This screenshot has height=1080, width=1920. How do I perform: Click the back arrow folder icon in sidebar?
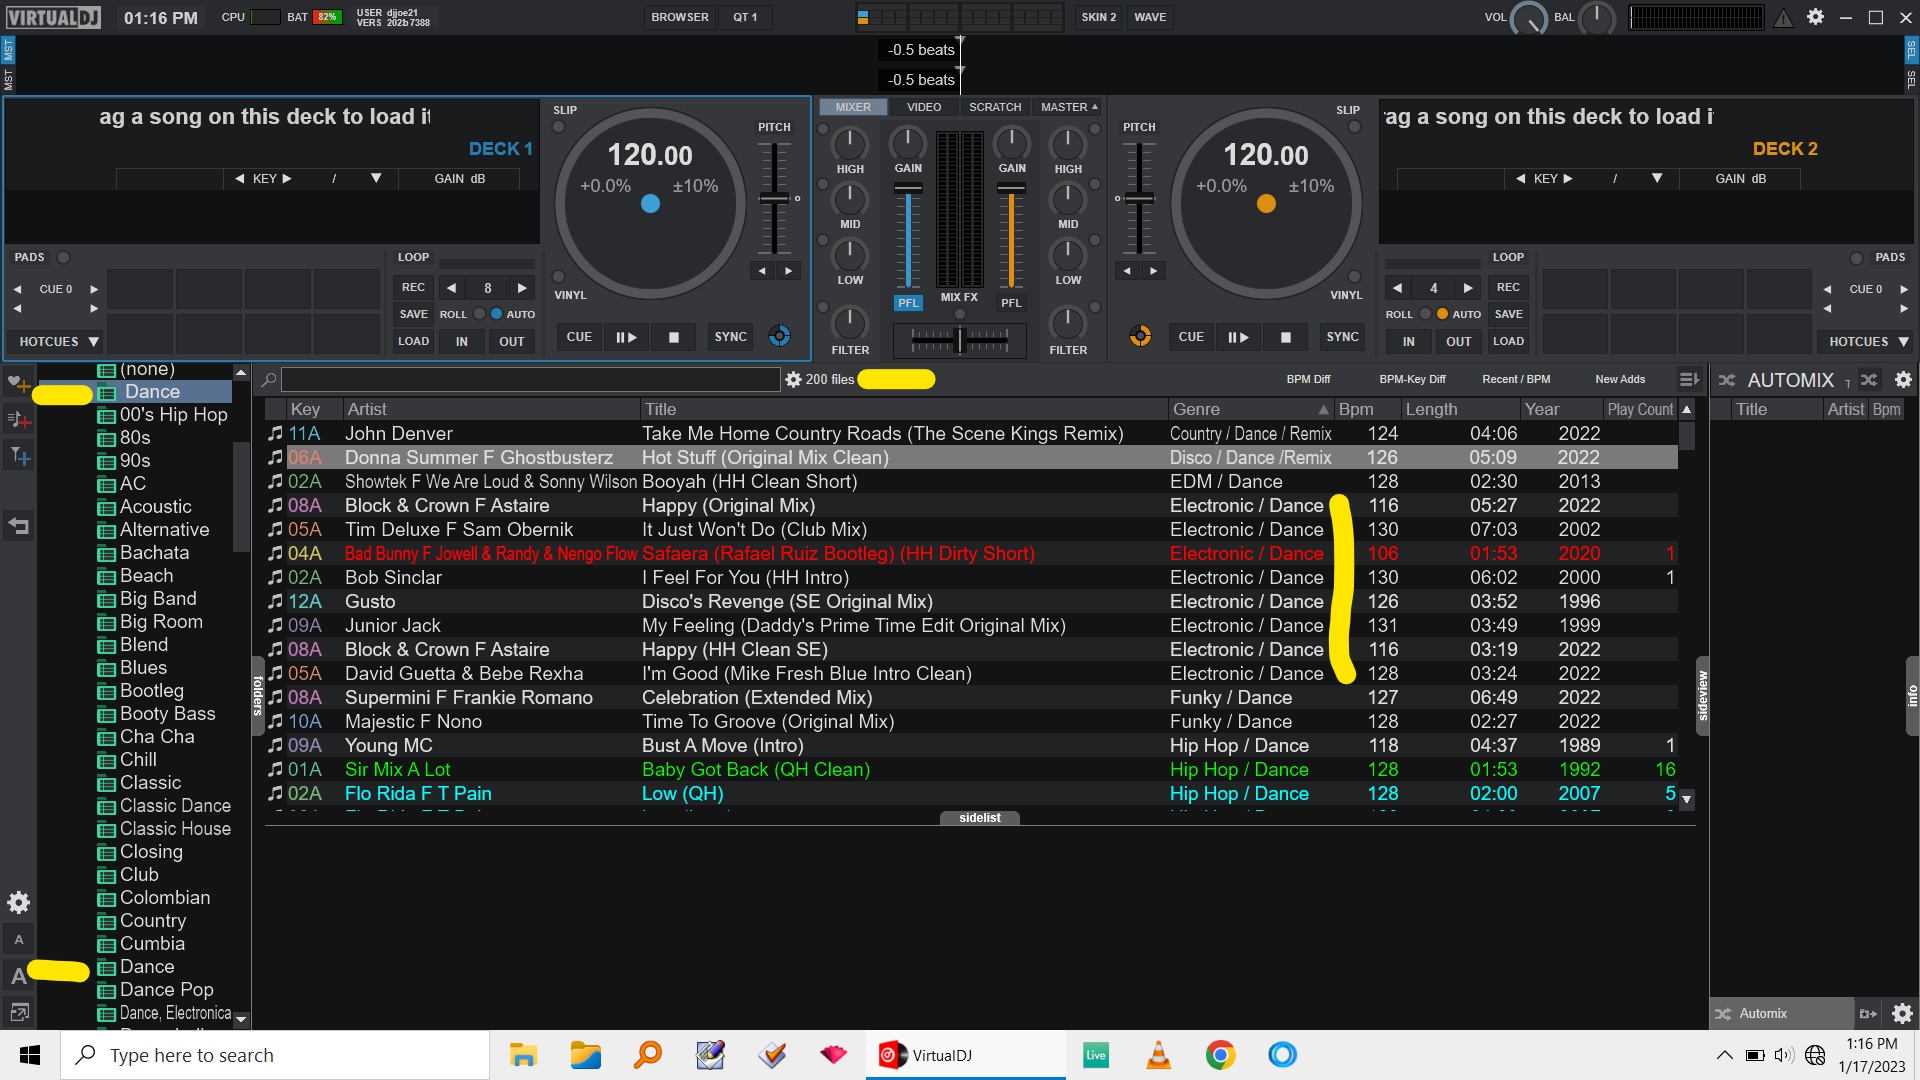point(18,526)
